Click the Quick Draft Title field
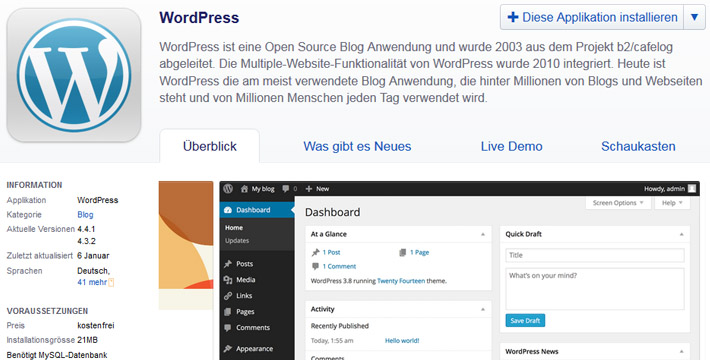The width and height of the screenshot is (710, 360). tap(595, 255)
